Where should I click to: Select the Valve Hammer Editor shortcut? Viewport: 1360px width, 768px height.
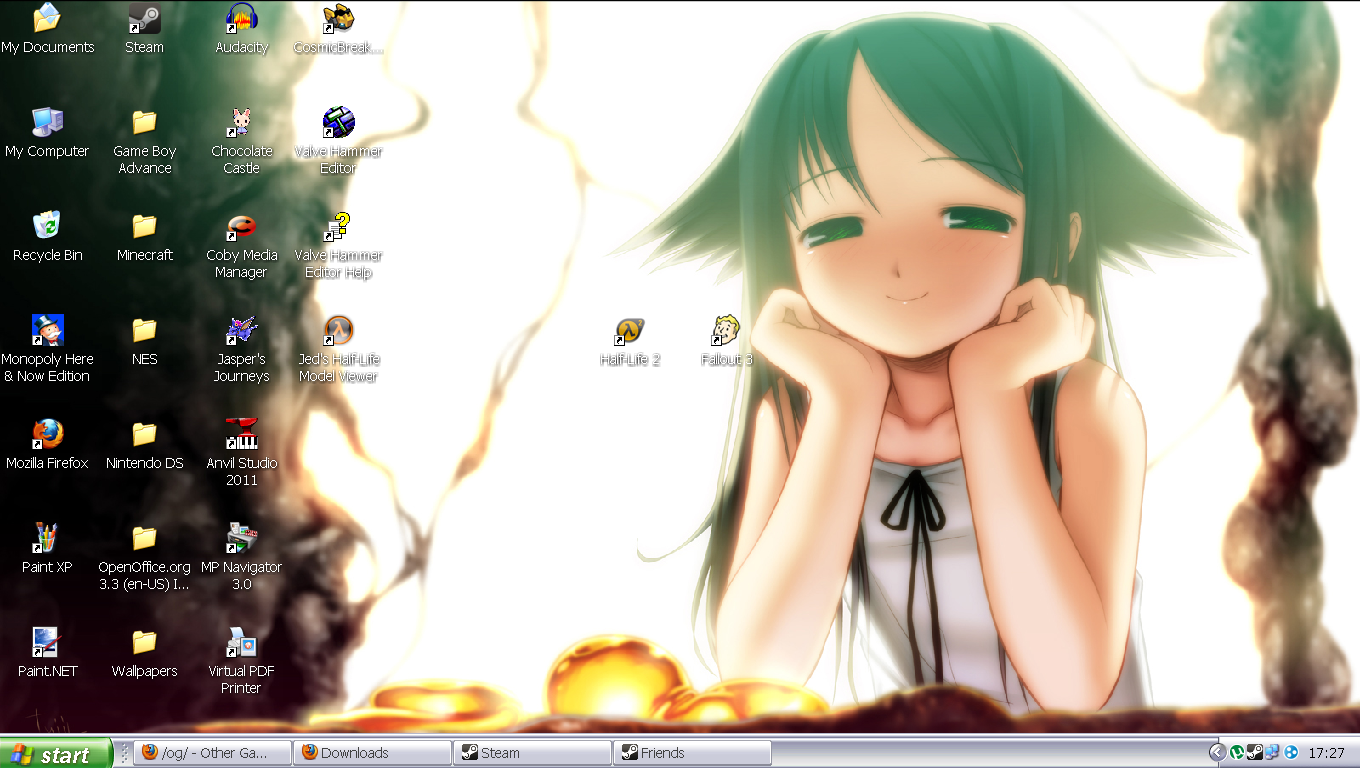tap(338, 141)
